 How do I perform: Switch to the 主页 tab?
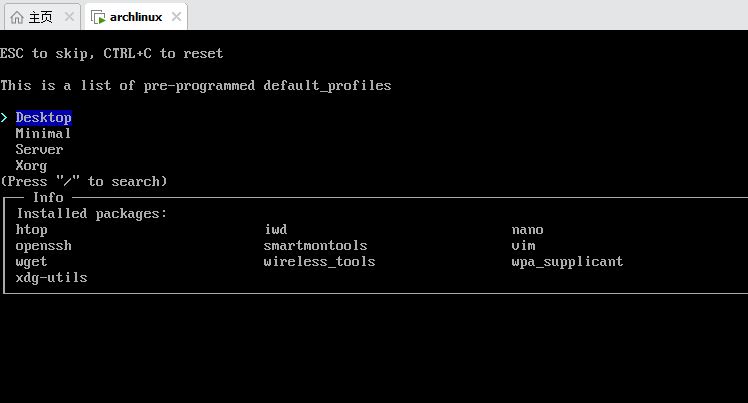42,17
